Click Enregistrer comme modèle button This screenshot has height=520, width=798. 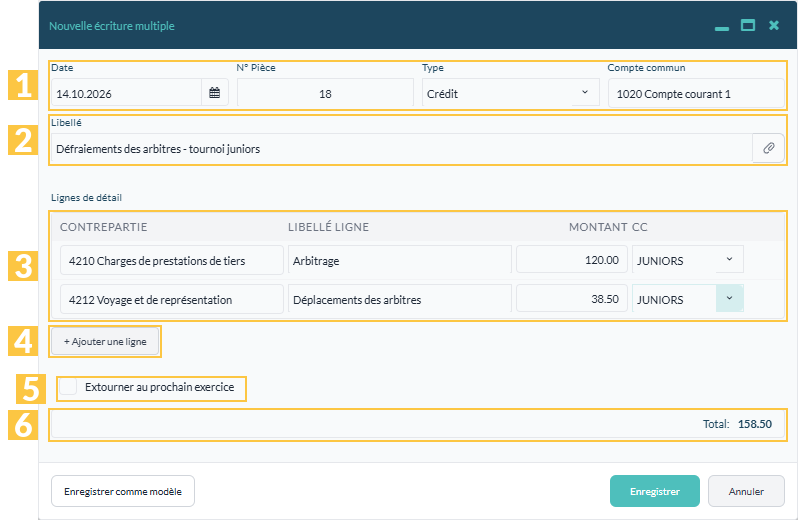[x=123, y=491]
